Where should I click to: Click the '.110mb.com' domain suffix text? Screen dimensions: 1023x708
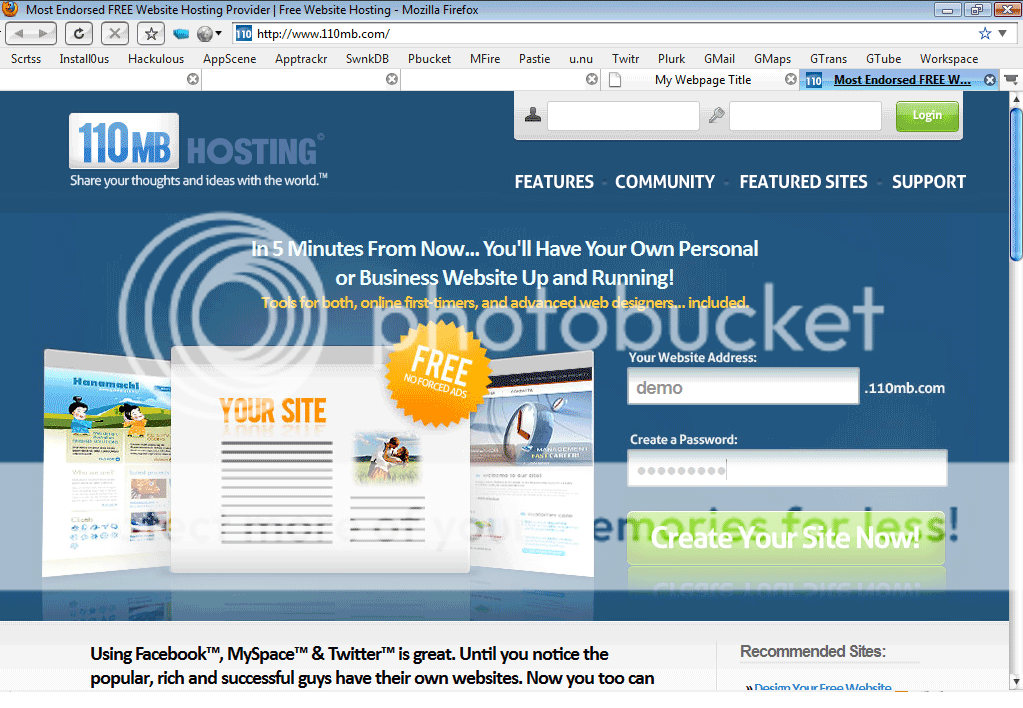[x=904, y=388]
